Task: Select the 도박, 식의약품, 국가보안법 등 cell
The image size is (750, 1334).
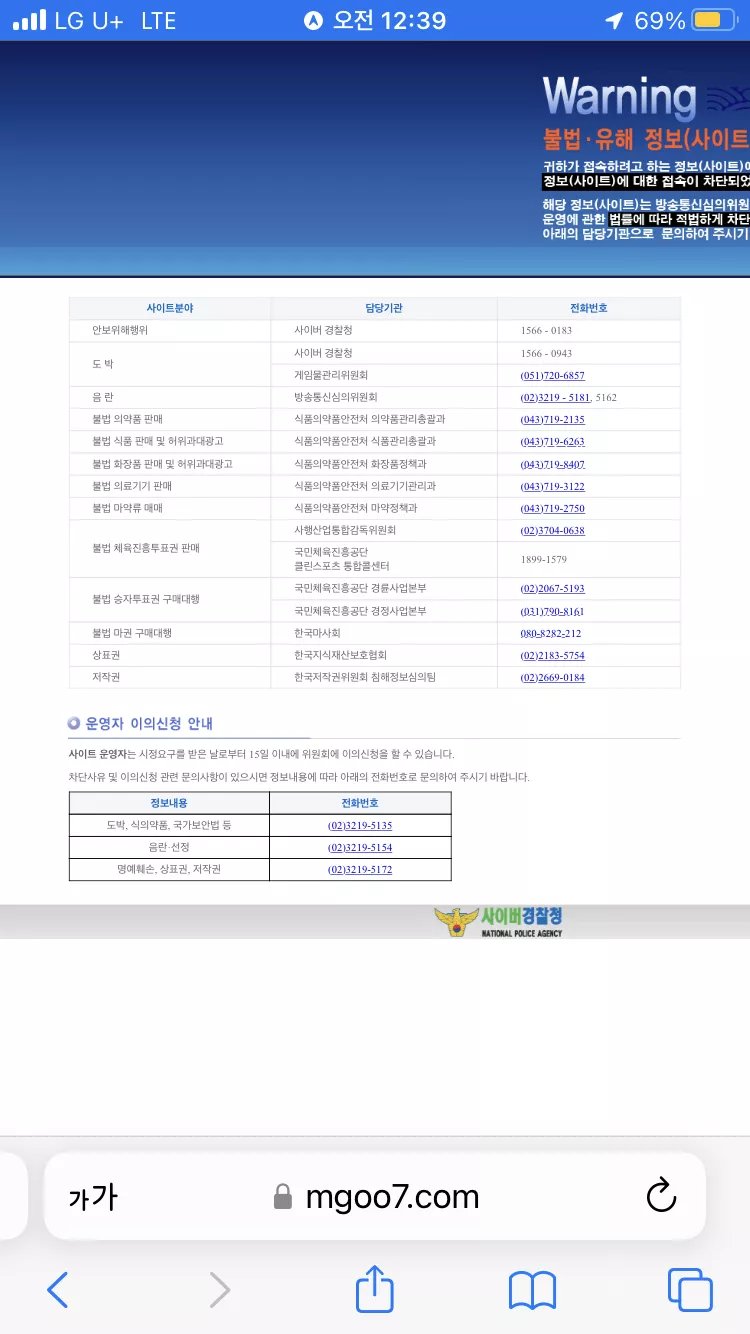Action: (169, 825)
